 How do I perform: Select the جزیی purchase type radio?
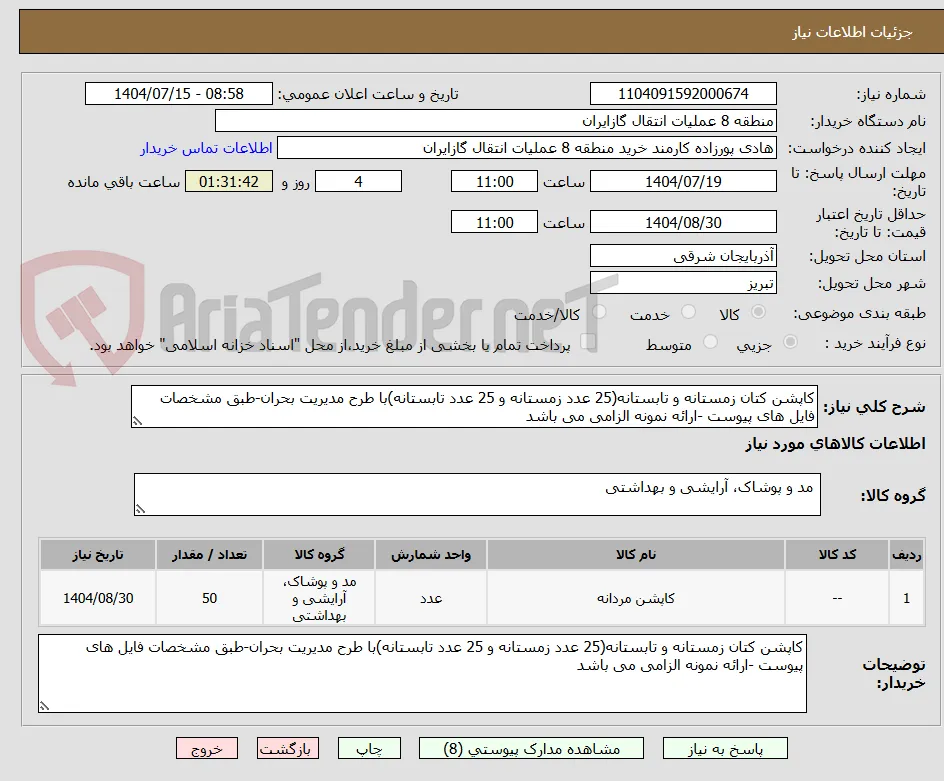point(790,341)
